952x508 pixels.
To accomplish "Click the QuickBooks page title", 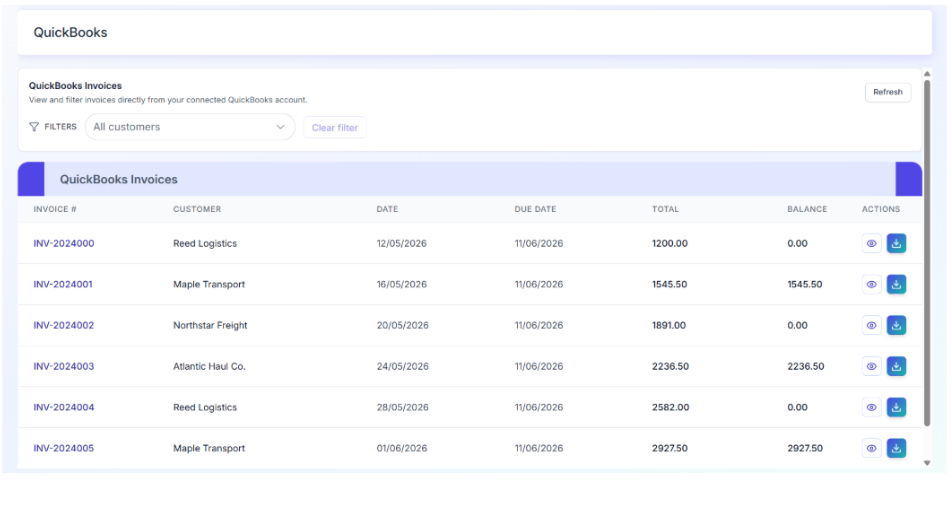I will (x=70, y=33).
